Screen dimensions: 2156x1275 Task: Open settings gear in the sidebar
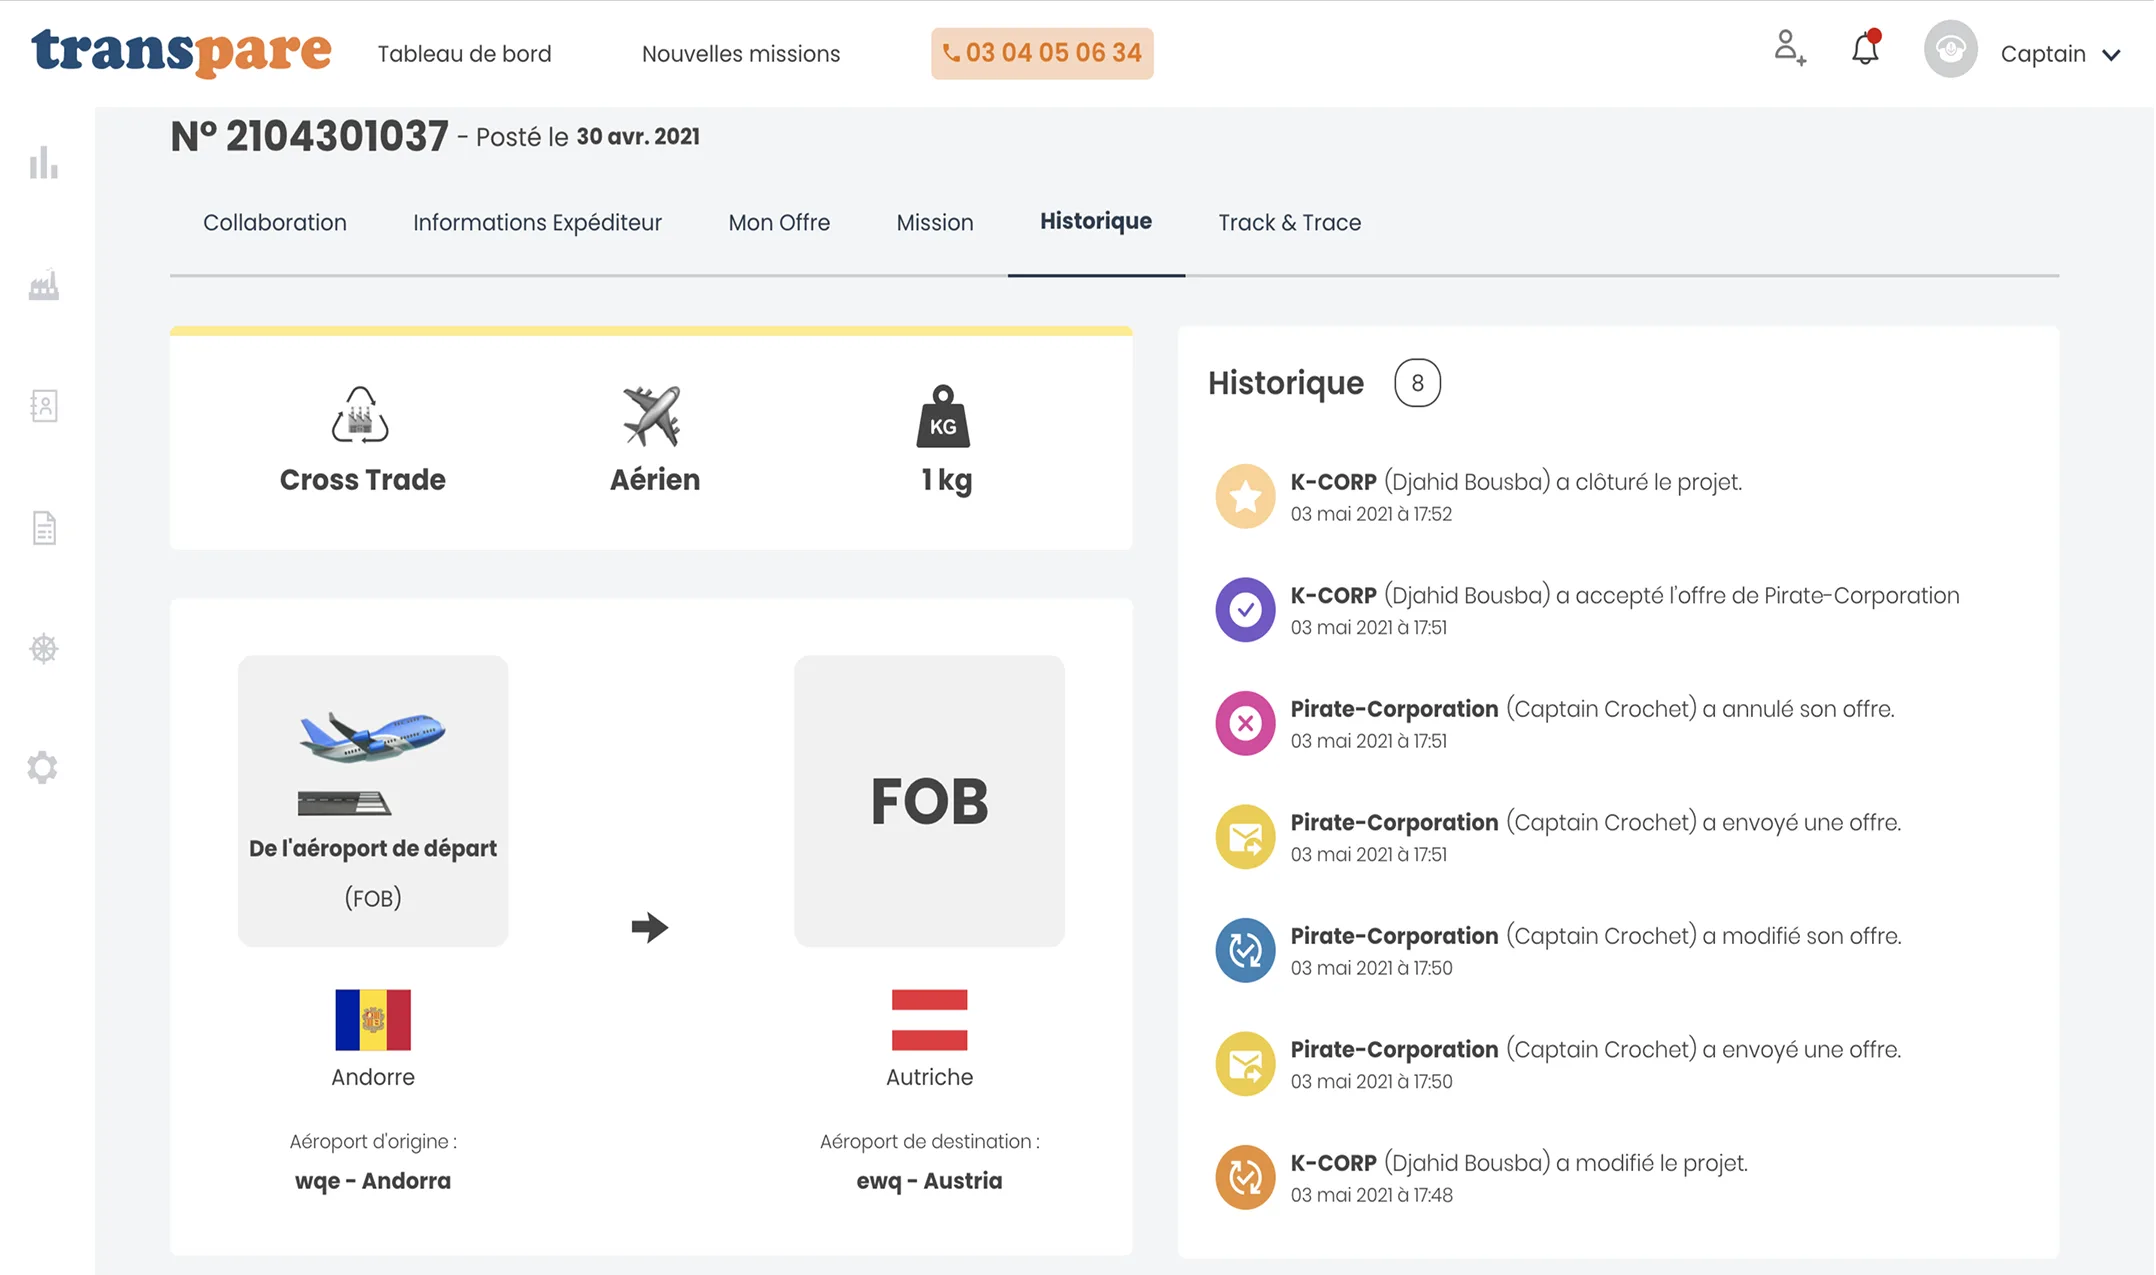tap(43, 768)
